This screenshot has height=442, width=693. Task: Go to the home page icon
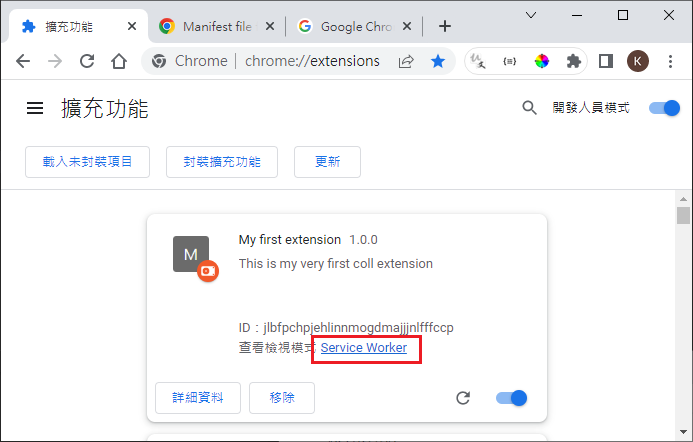[x=119, y=61]
